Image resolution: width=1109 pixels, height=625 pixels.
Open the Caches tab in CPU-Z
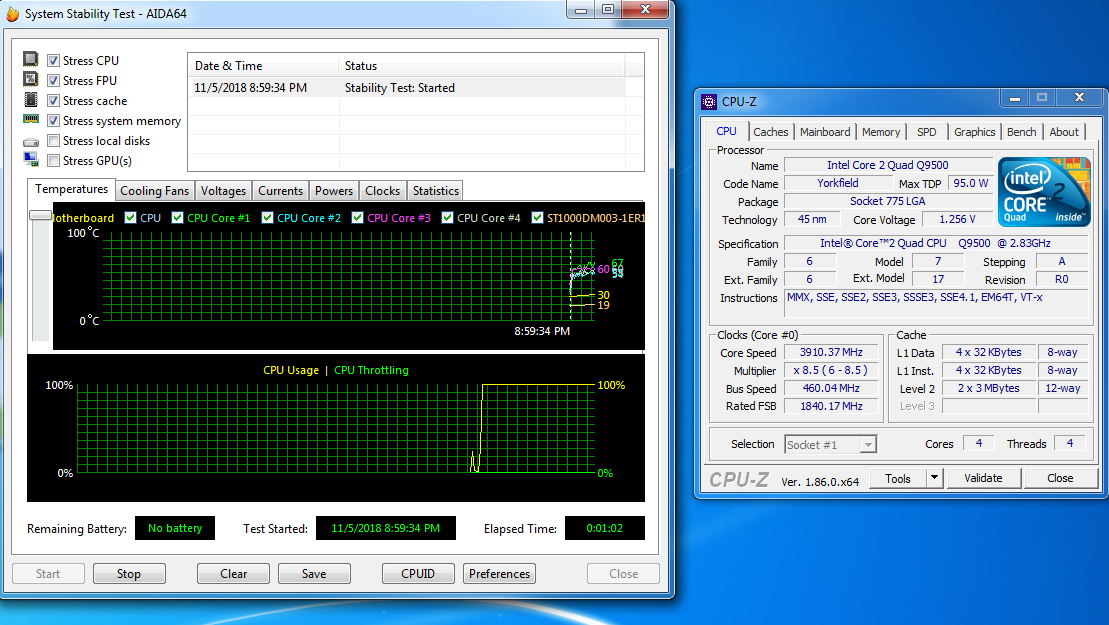(x=770, y=132)
